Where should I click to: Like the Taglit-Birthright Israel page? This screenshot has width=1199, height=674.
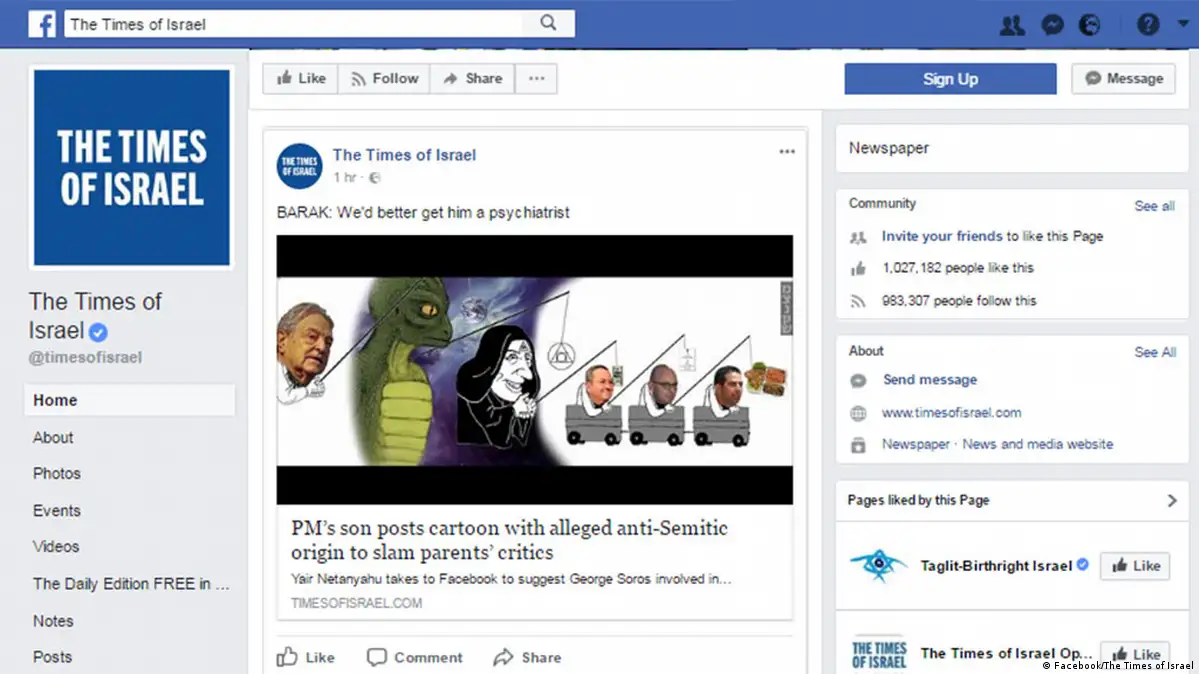pyautogui.click(x=1135, y=566)
